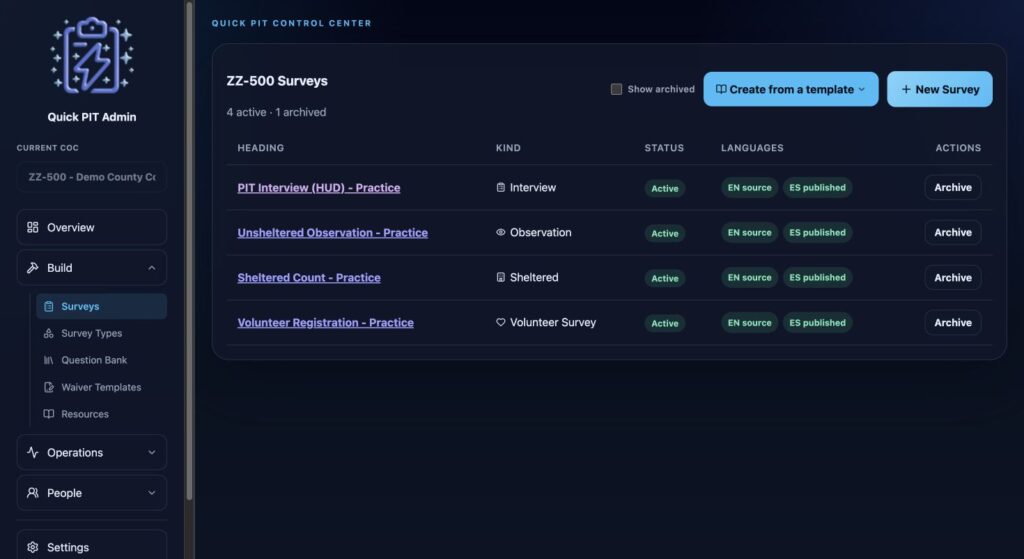The height and width of the screenshot is (559, 1024).
Task: Click the People users icon
Action: [33, 493]
